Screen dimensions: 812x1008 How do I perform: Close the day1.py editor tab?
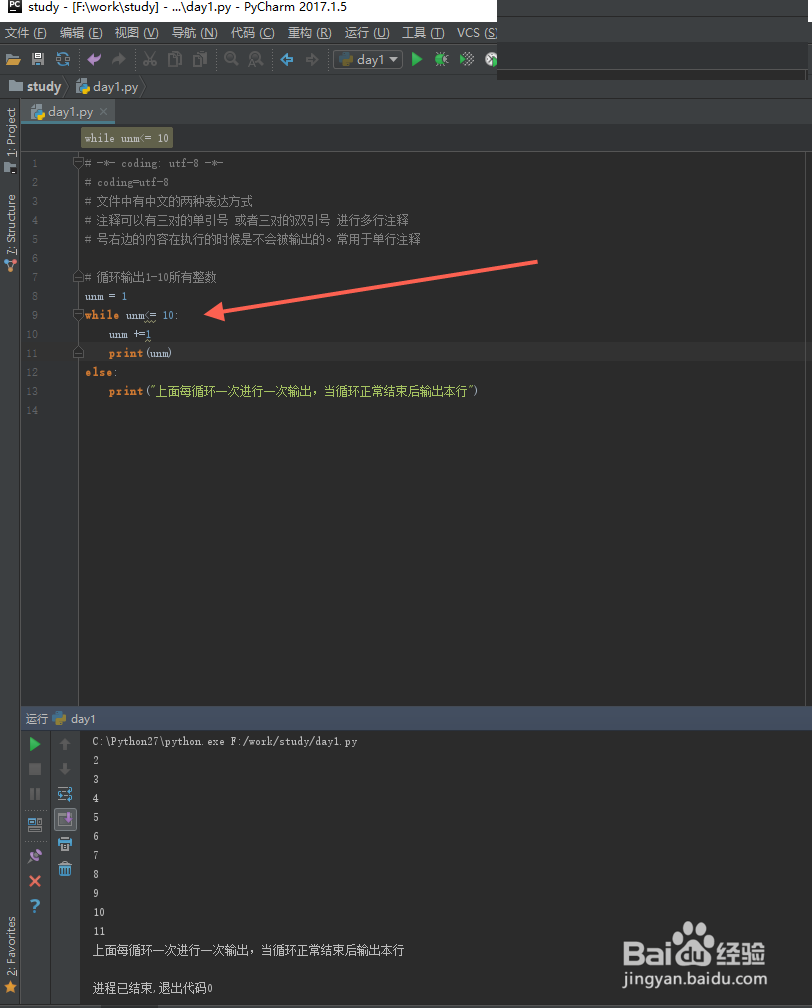click(x=104, y=112)
